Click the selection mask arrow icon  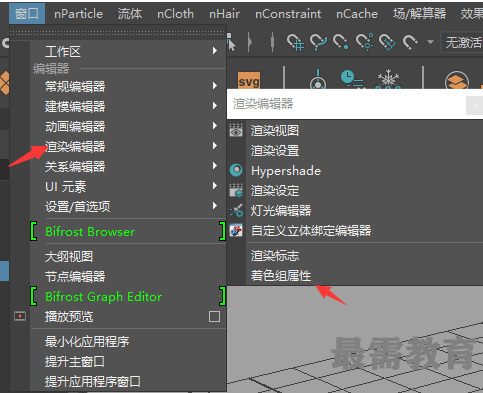pos(231,42)
